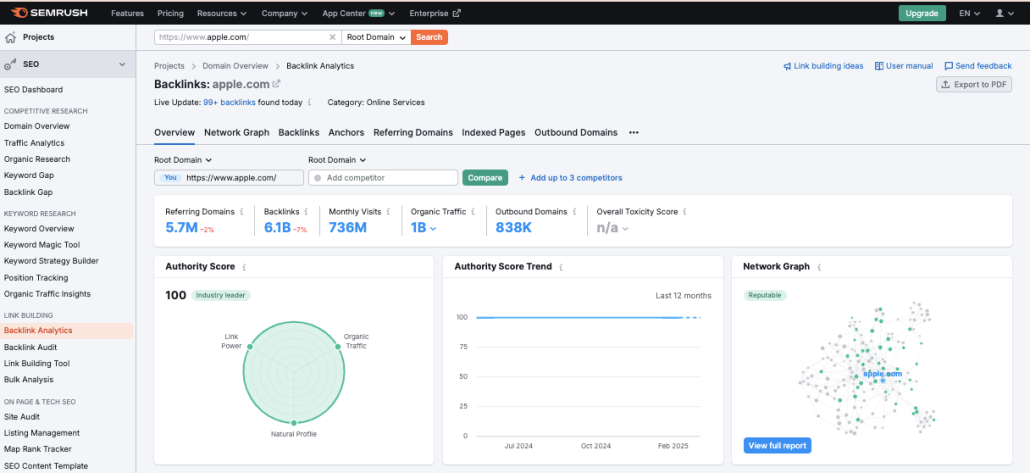
Task: Open the Projects home icon
Action: point(11,37)
